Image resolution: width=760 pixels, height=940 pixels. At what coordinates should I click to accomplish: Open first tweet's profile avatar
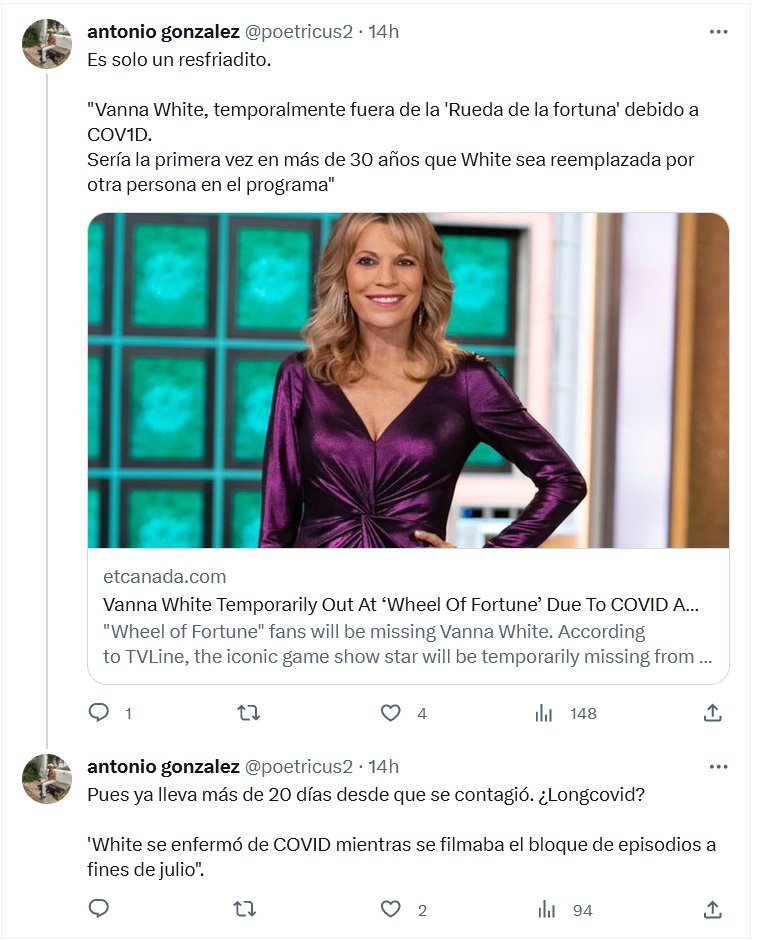(47, 44)
